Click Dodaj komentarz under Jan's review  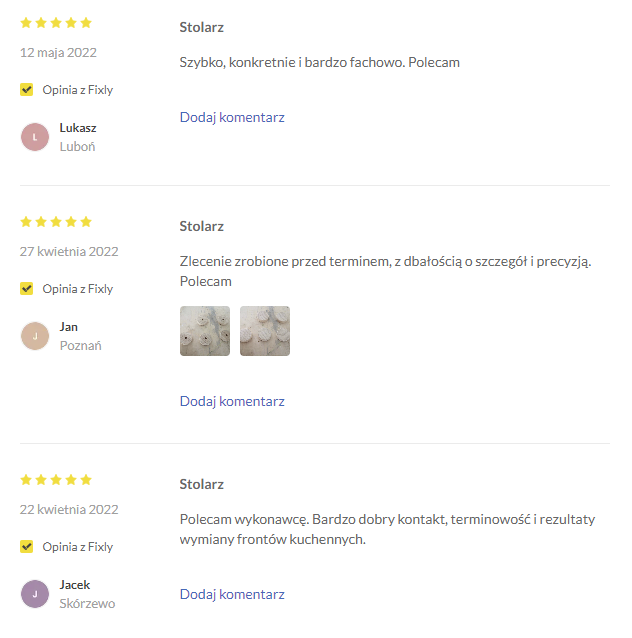[x=232, y=401]
